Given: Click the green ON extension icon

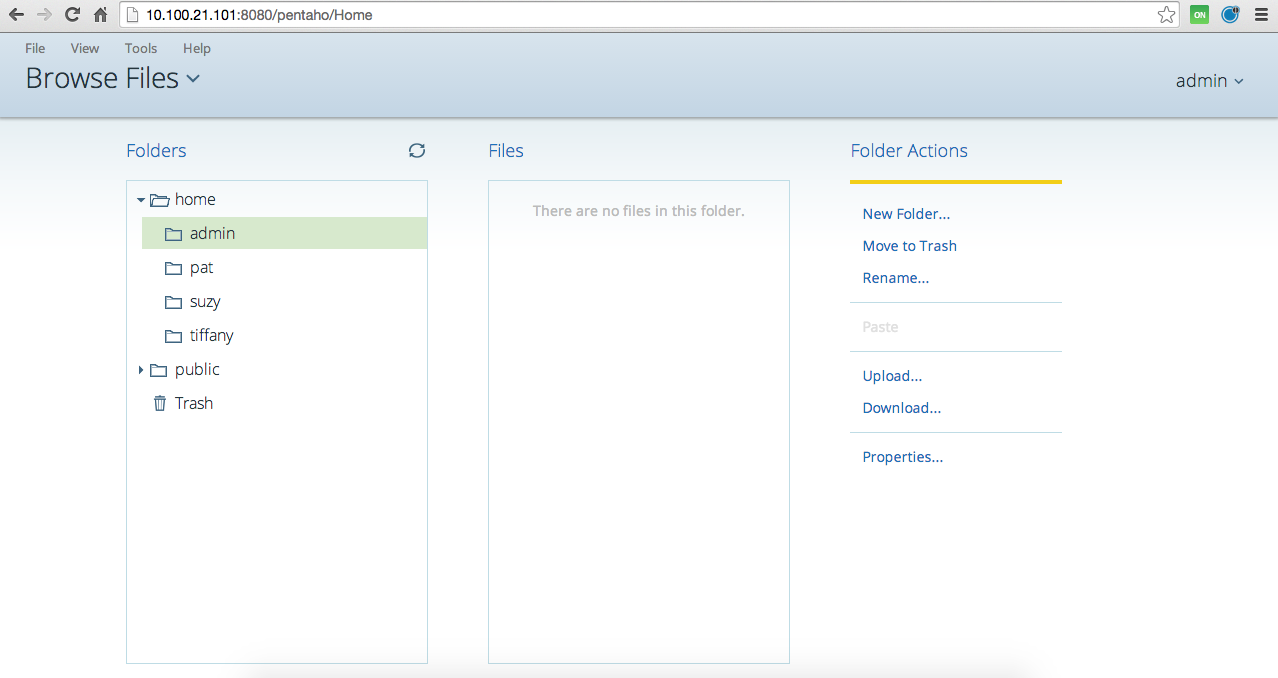Looking at the screenshot, I should 1199,15.
